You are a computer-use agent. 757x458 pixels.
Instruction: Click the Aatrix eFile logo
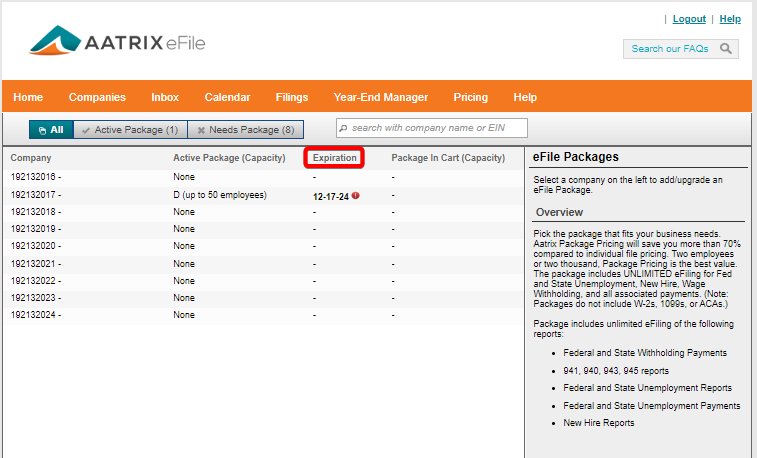point(117,41)
